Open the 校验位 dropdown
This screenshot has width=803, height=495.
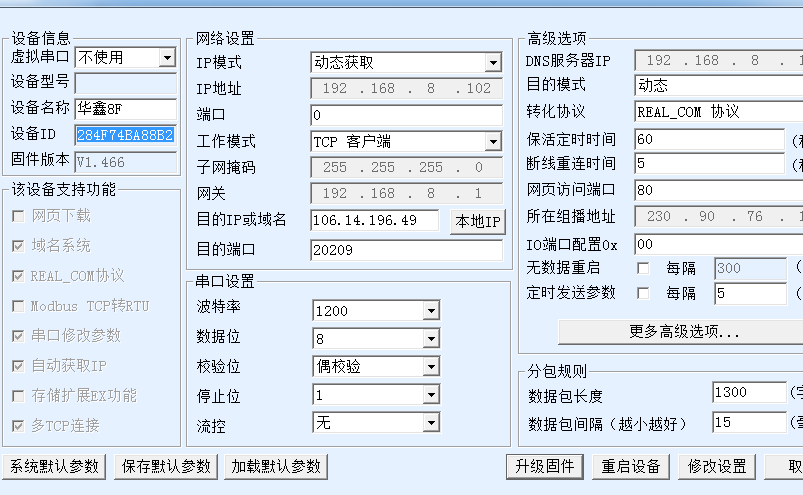431,367
